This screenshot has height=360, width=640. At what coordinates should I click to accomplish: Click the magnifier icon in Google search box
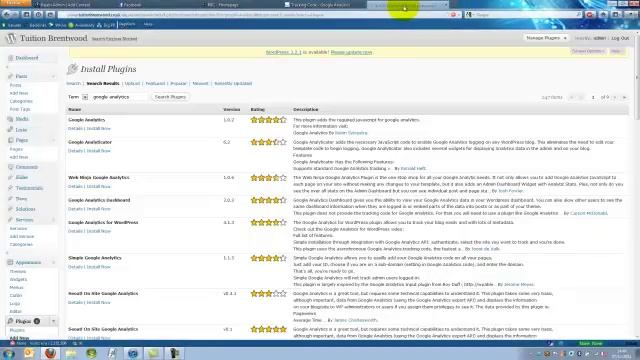pos(579,15)
